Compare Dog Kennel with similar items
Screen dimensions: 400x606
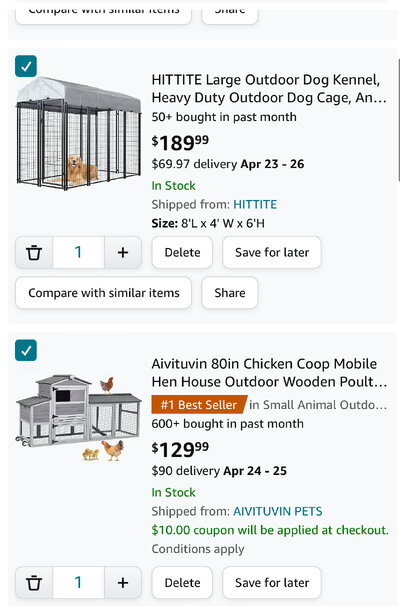pyautogui.click(x=104, y=293)
